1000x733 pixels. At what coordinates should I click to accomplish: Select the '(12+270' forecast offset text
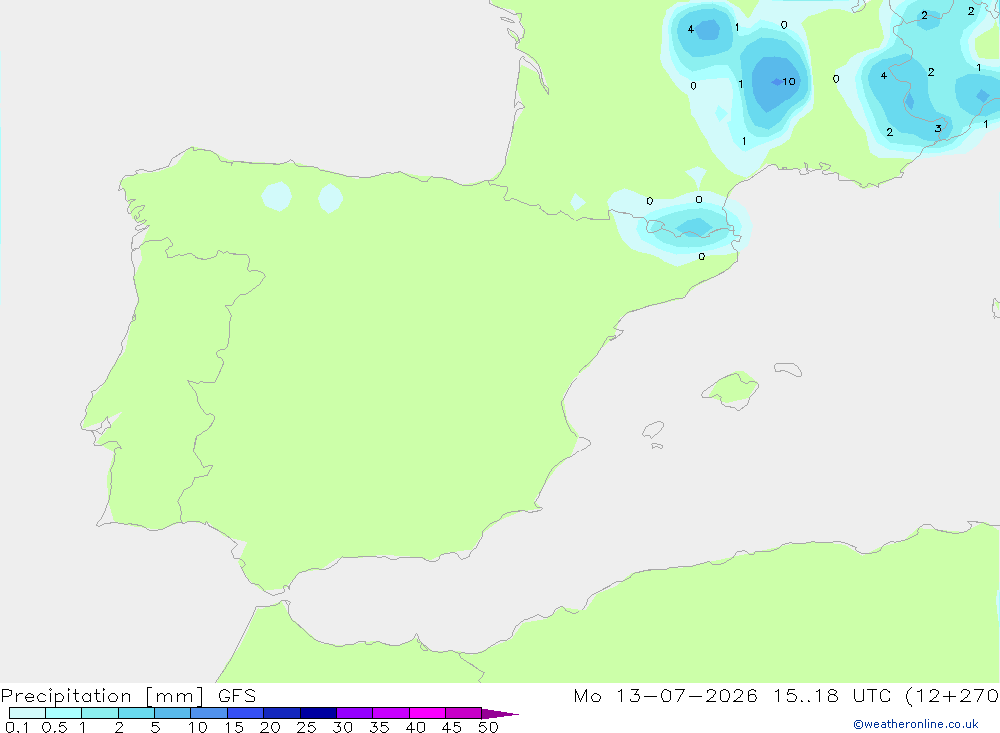pyautogui.click(x=952, y=695)
